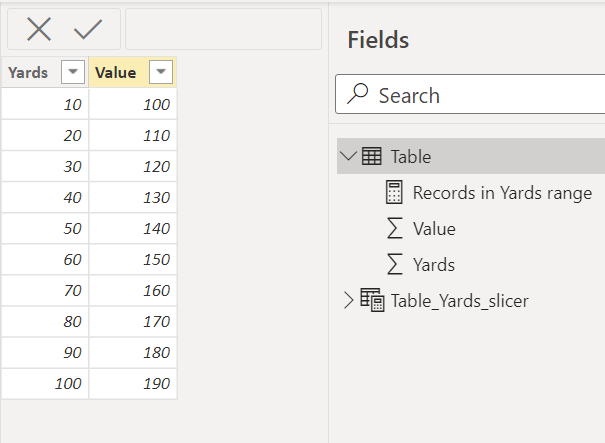
Task: Click the Value cell containing 170
Action: click(133, 321)
